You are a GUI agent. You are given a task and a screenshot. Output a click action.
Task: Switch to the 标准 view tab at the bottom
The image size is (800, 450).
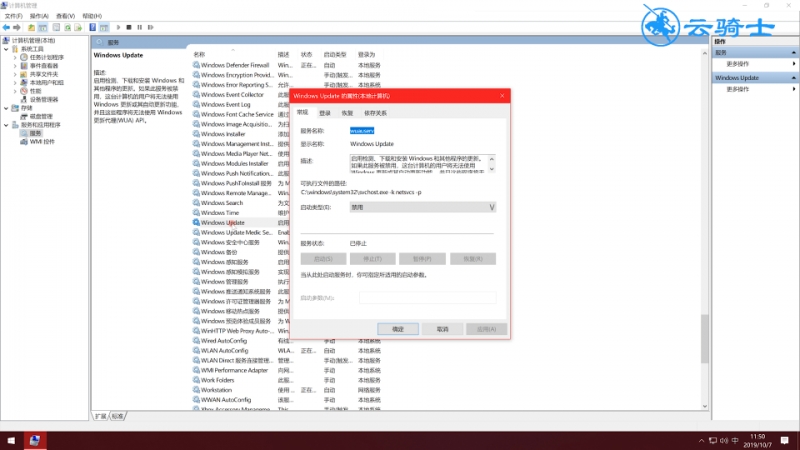click(x=118, y=417)
